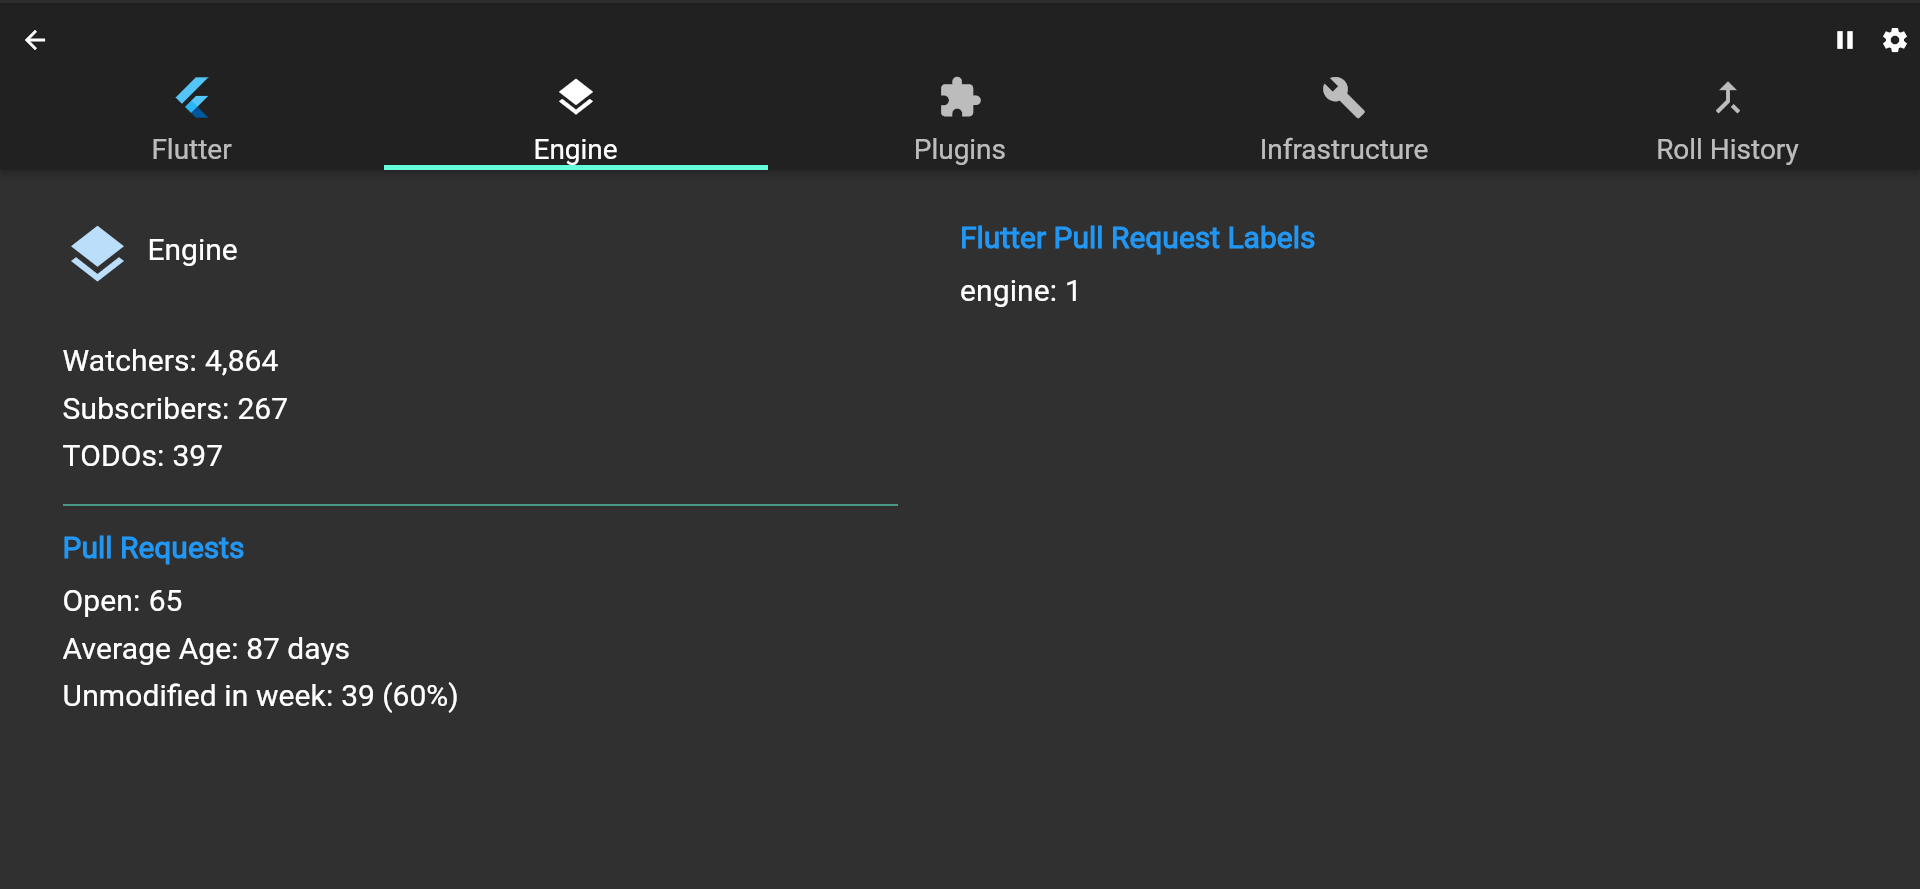Click the back arrow
The image size is (1920, 889).
coord(37,40)
